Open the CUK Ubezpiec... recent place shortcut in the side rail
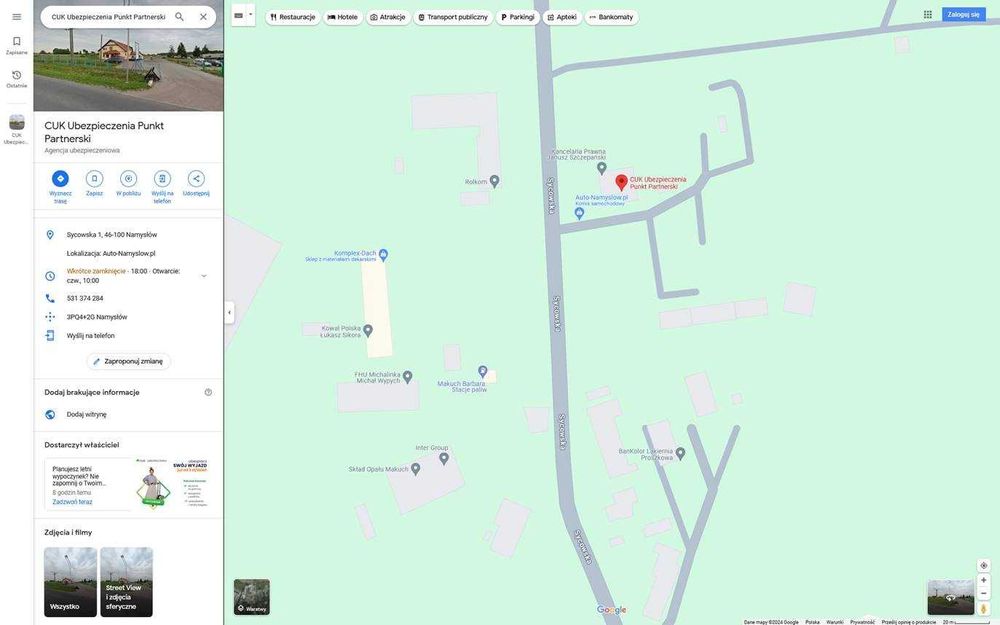 [x=17, y=129]
